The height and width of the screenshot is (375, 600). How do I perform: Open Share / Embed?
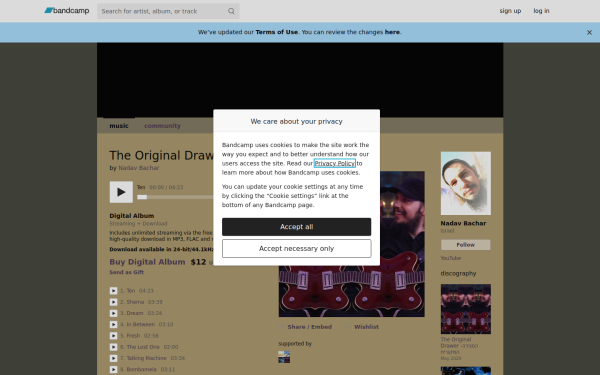click(x=310, y=327)
